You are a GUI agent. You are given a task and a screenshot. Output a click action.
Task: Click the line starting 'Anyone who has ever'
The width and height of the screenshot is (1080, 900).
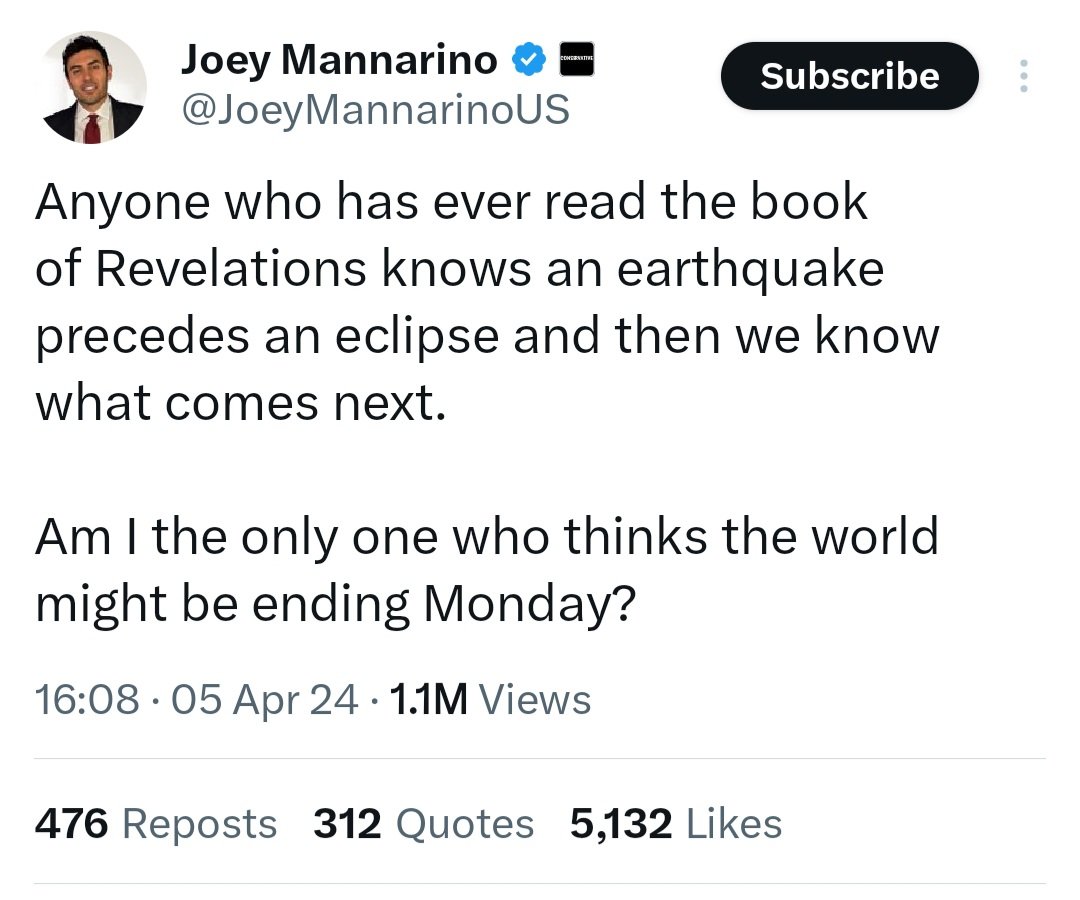coord(451,203)
